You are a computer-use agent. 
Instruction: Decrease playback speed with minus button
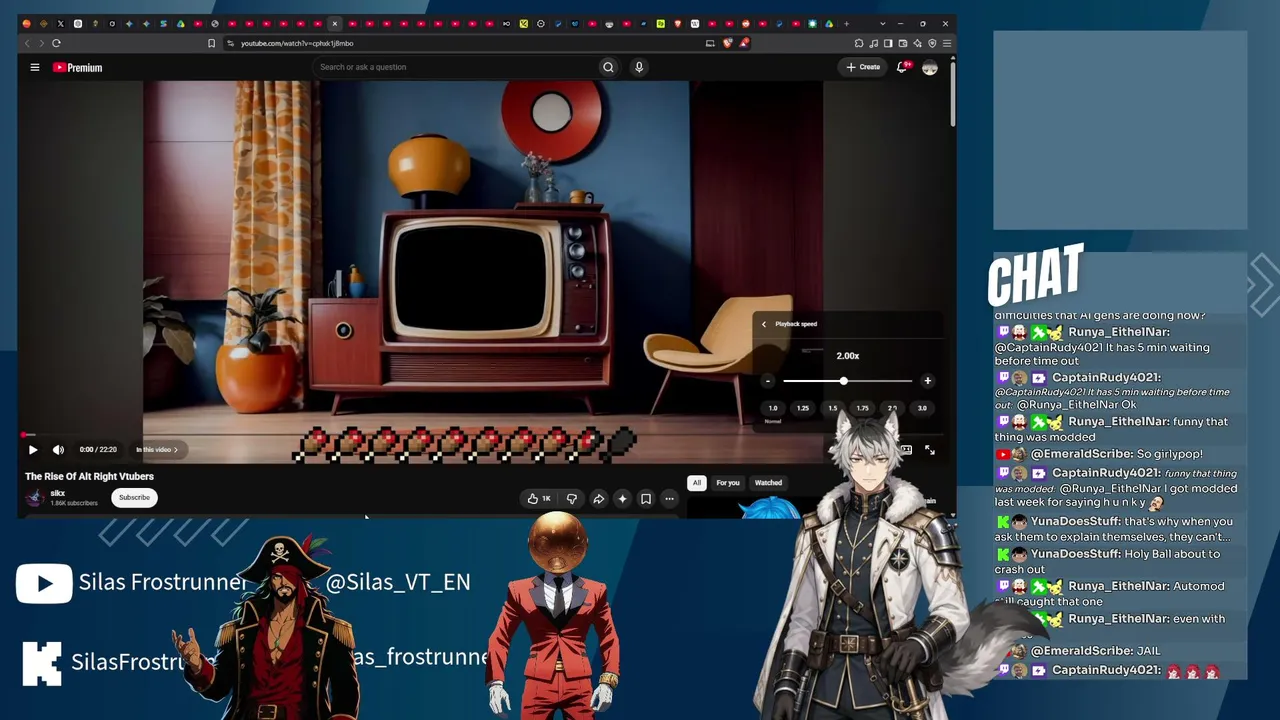pos(768,381)
